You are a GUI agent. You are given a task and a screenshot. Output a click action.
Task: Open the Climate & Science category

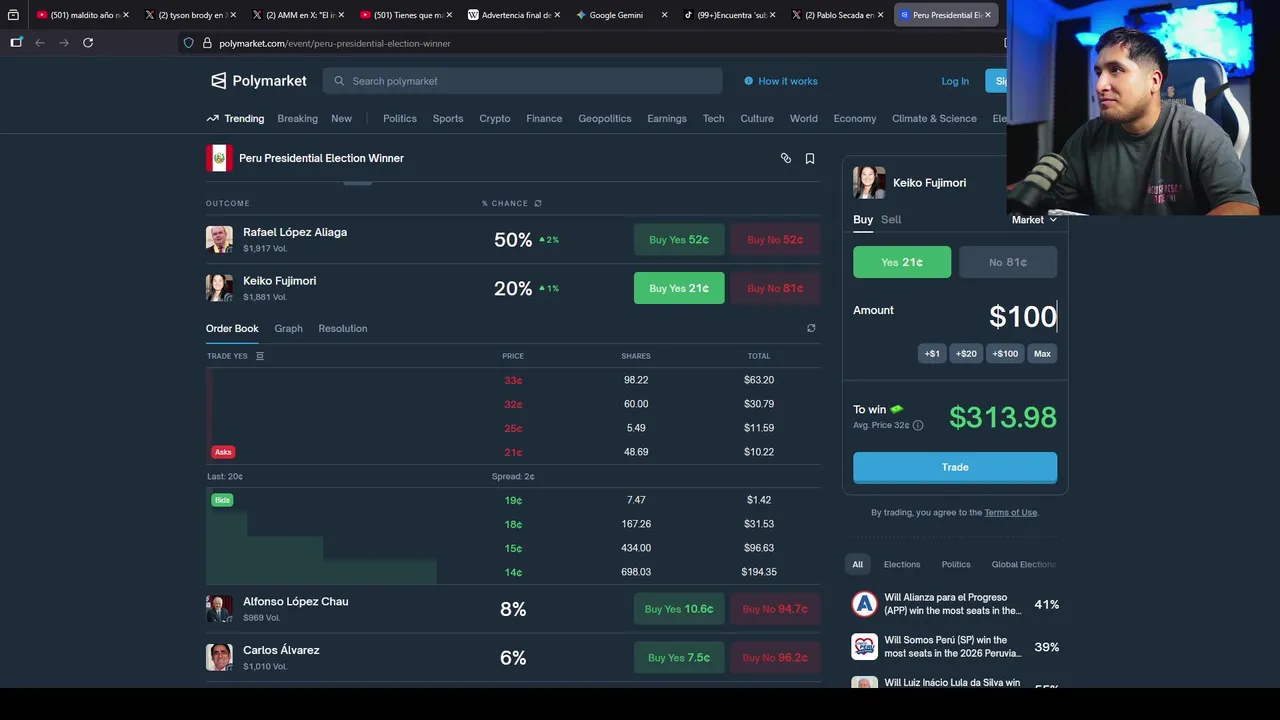click(934, 118)
